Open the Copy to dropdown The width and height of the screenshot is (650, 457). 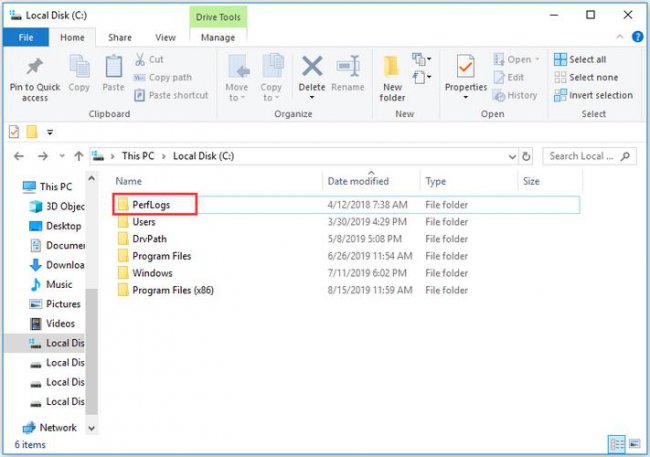pos(271,78)
